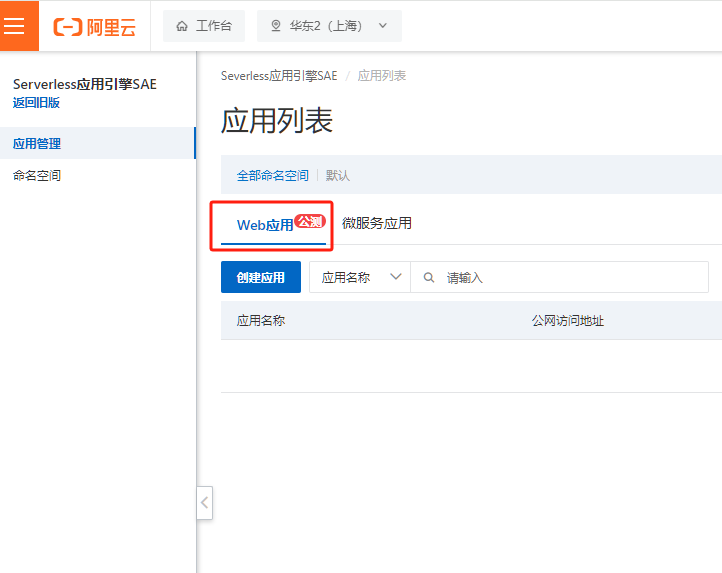
Task: Collapse the sidebar with the arrow handle
Action: 204,503
